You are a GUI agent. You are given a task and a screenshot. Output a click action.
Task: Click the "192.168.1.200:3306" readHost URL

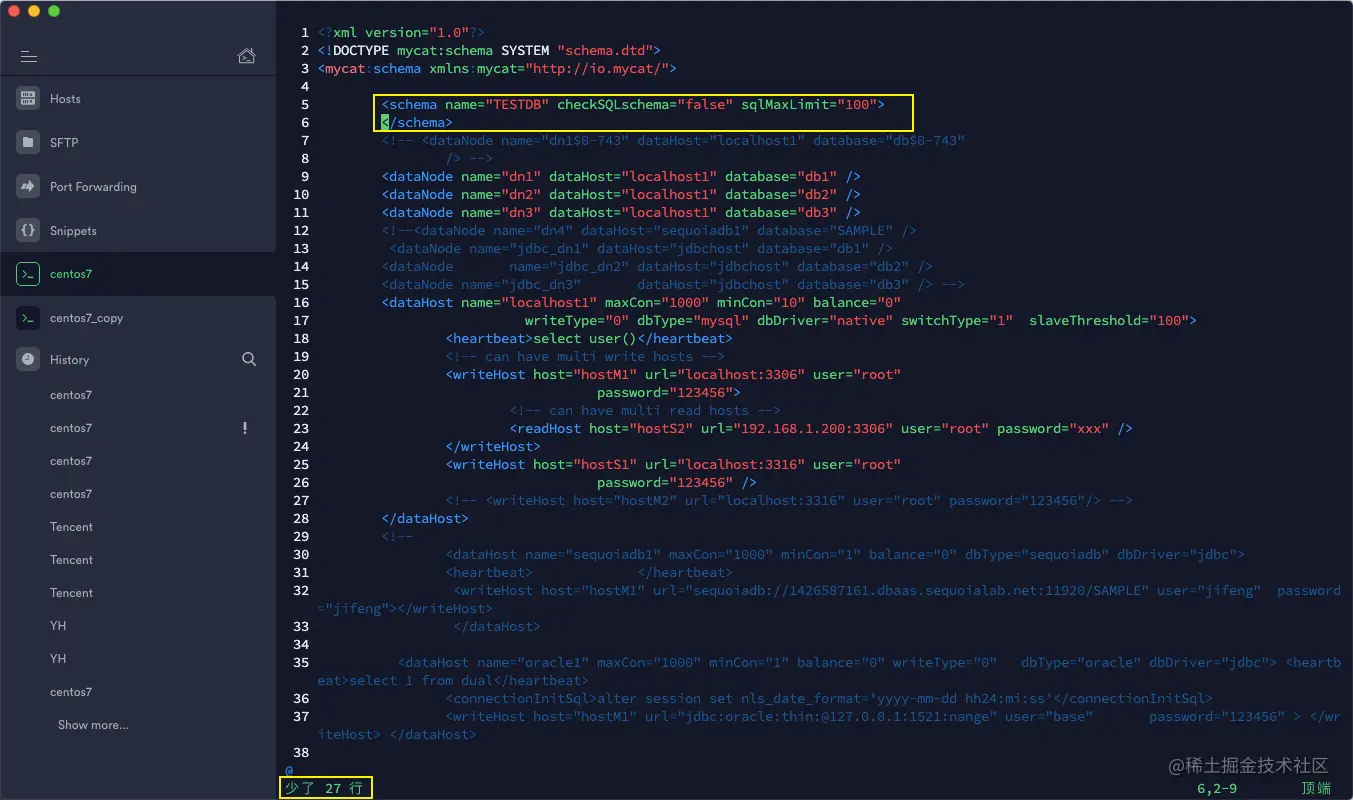click(x=813, y=429)
